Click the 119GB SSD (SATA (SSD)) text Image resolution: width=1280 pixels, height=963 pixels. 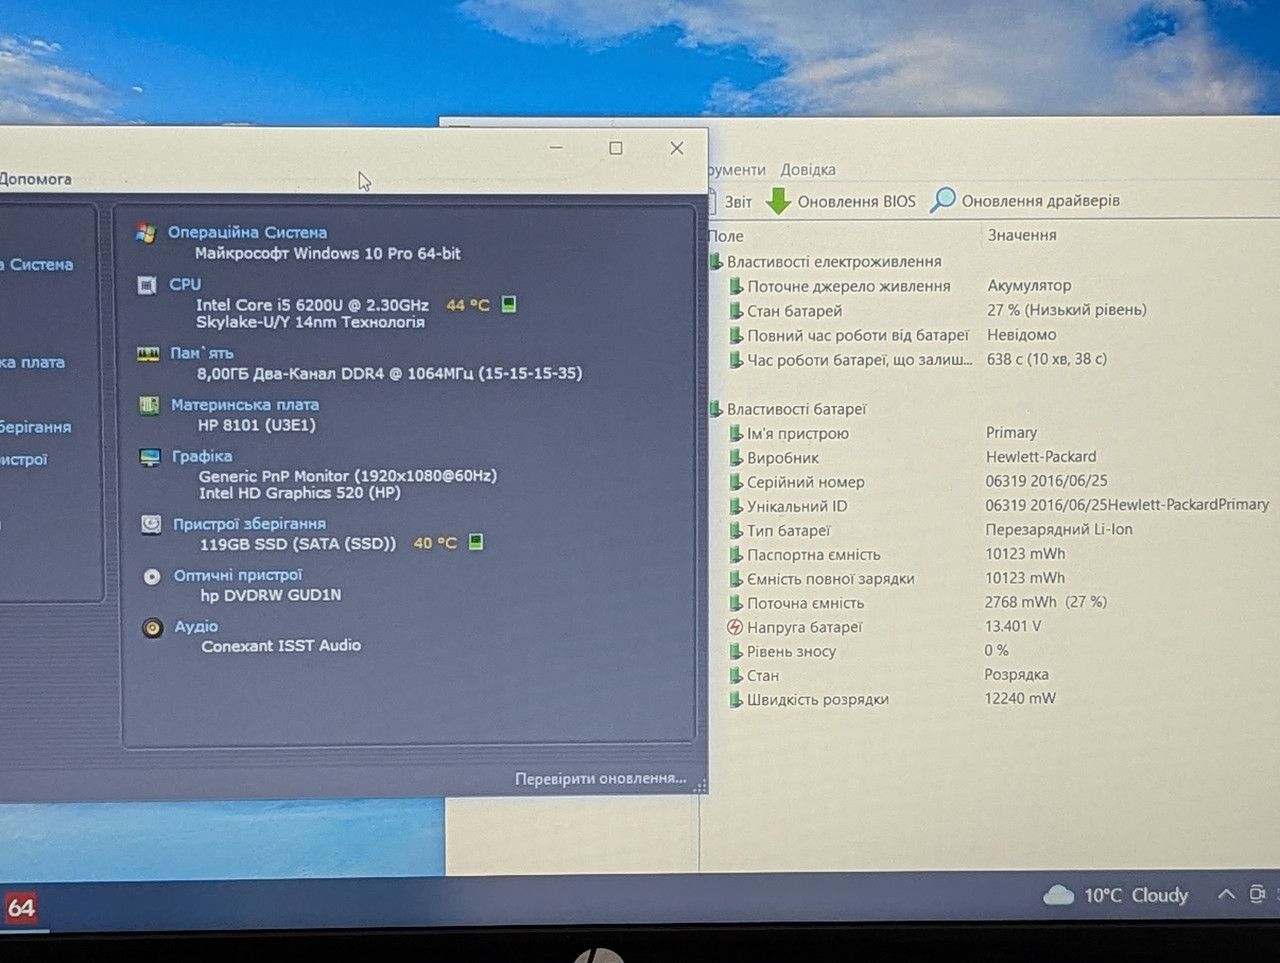pos(298,544)
